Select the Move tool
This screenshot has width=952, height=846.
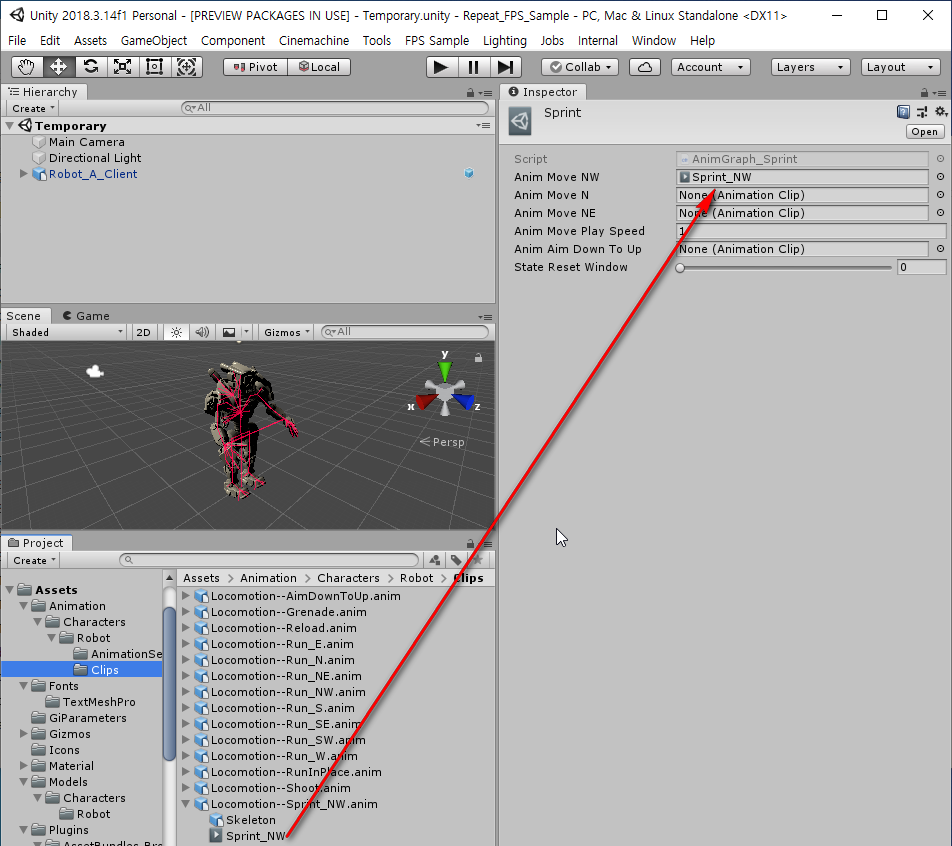(x=58, y=67)
